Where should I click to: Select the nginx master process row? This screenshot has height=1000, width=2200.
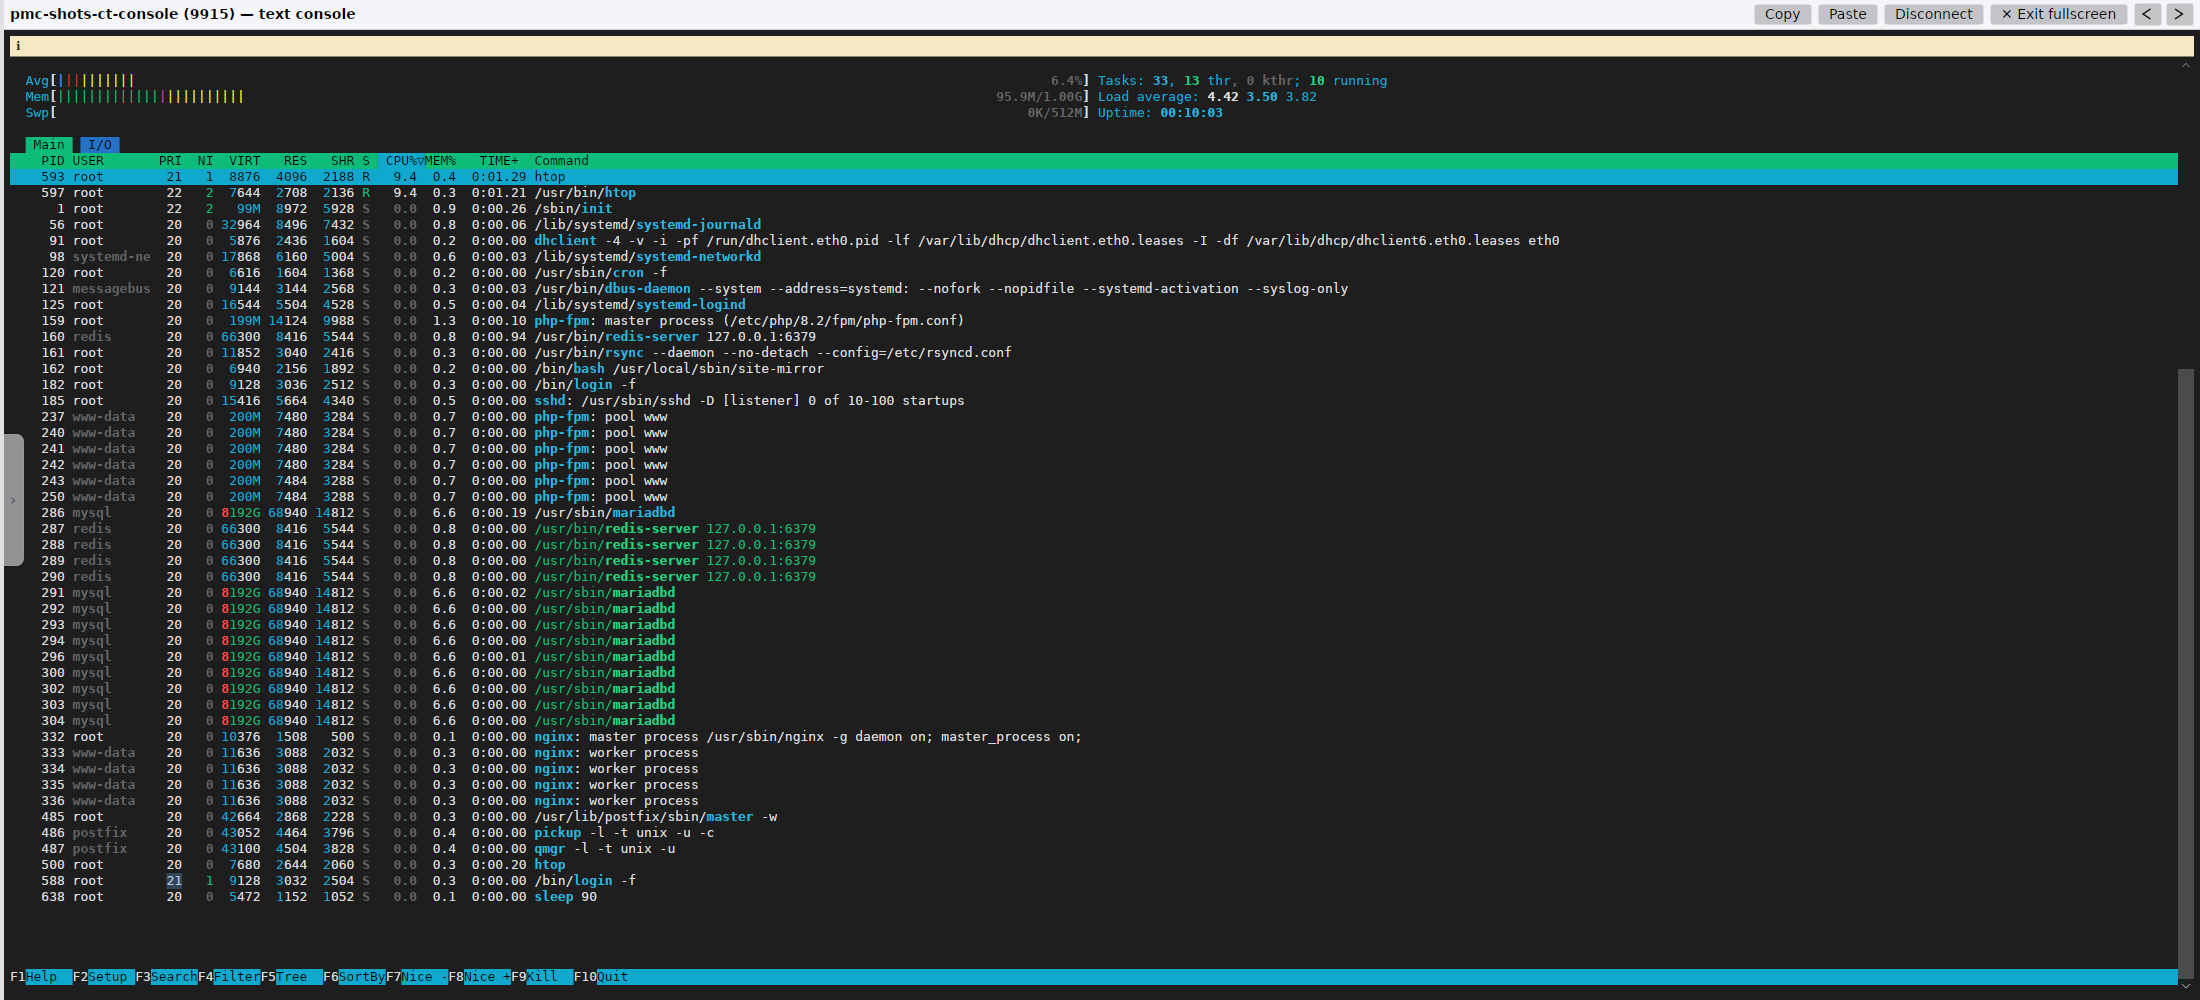(x=1094, y=737)
